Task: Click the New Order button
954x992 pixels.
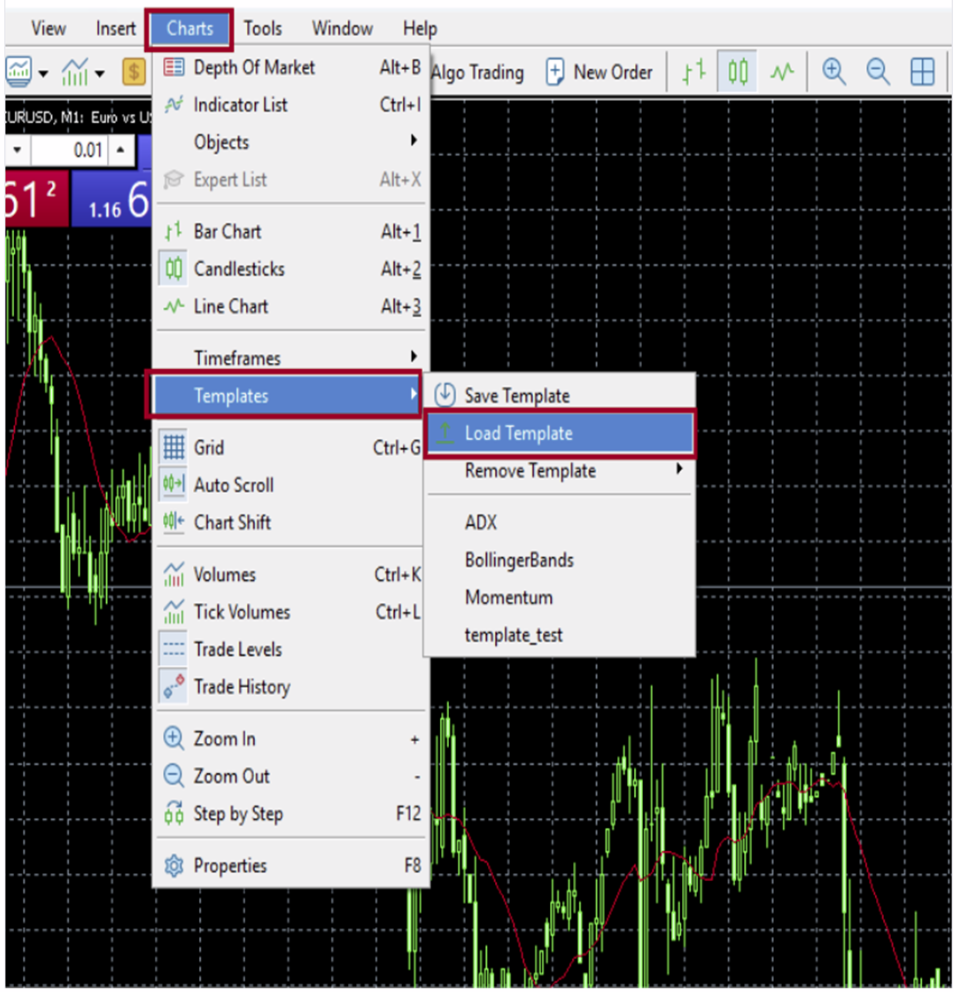Action: tap(599, 72)
